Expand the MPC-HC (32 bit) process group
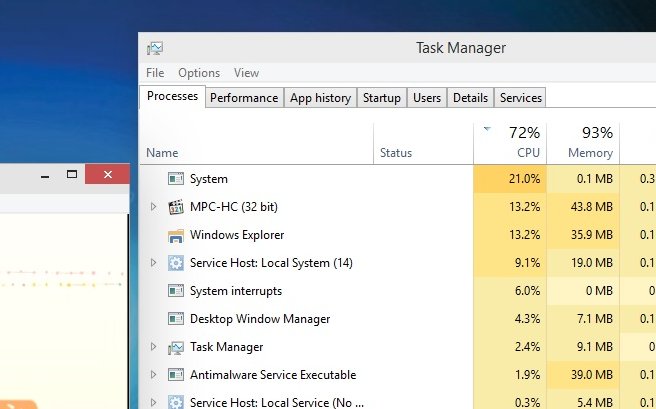Viewport: 656px width, 409px height. (x=154, y=207)
